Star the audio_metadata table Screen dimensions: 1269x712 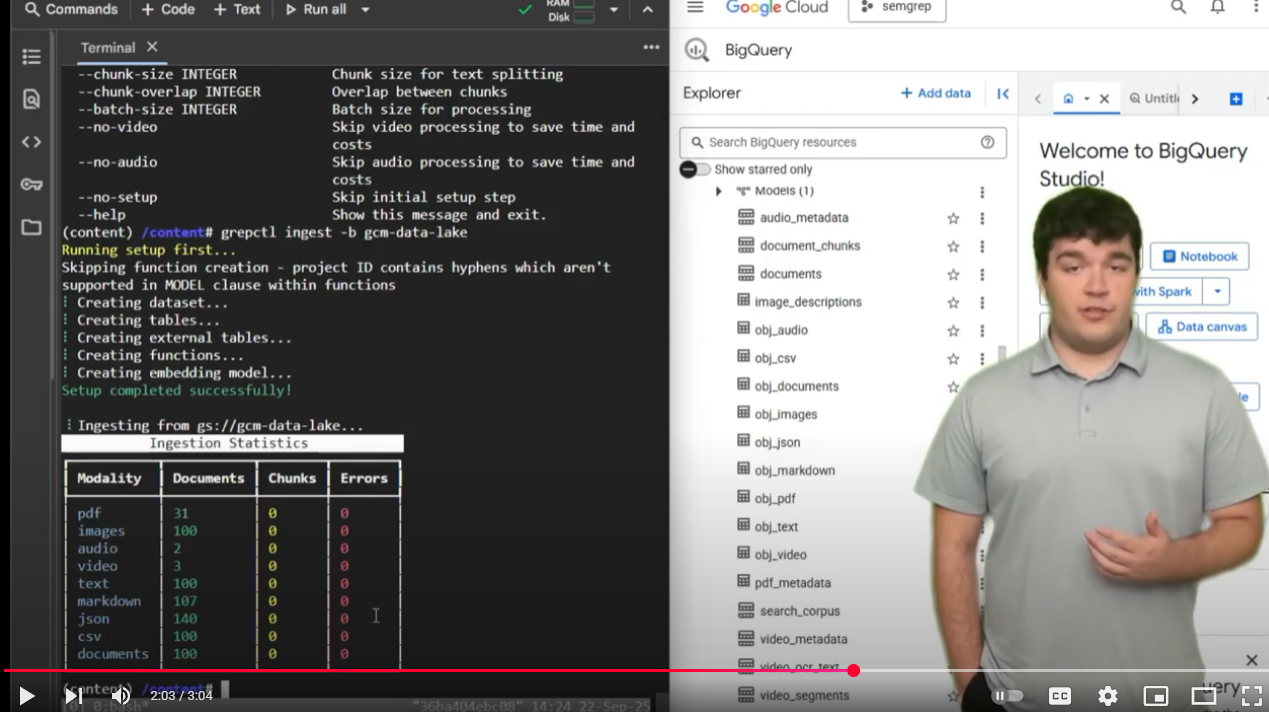coord(953,218)
